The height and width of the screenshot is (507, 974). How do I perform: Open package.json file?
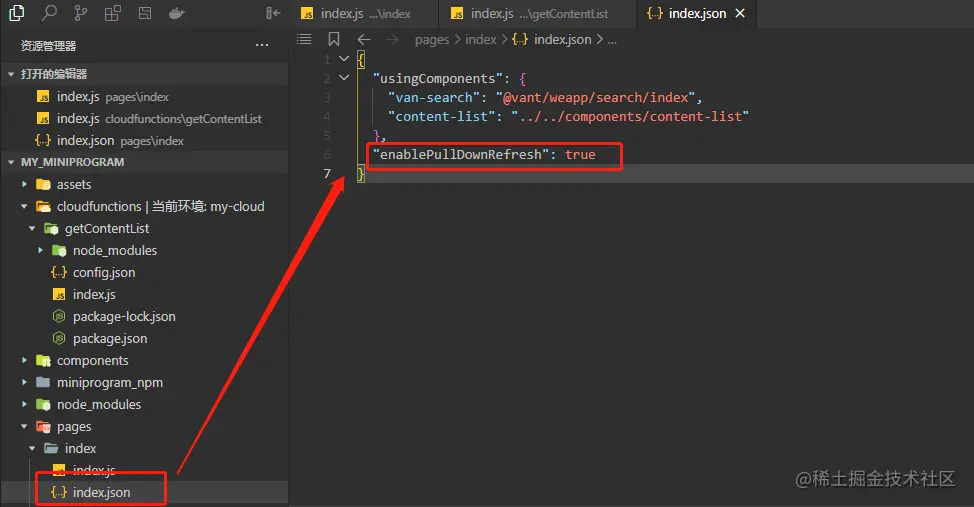pyautogui.click(x=144, y=339)
